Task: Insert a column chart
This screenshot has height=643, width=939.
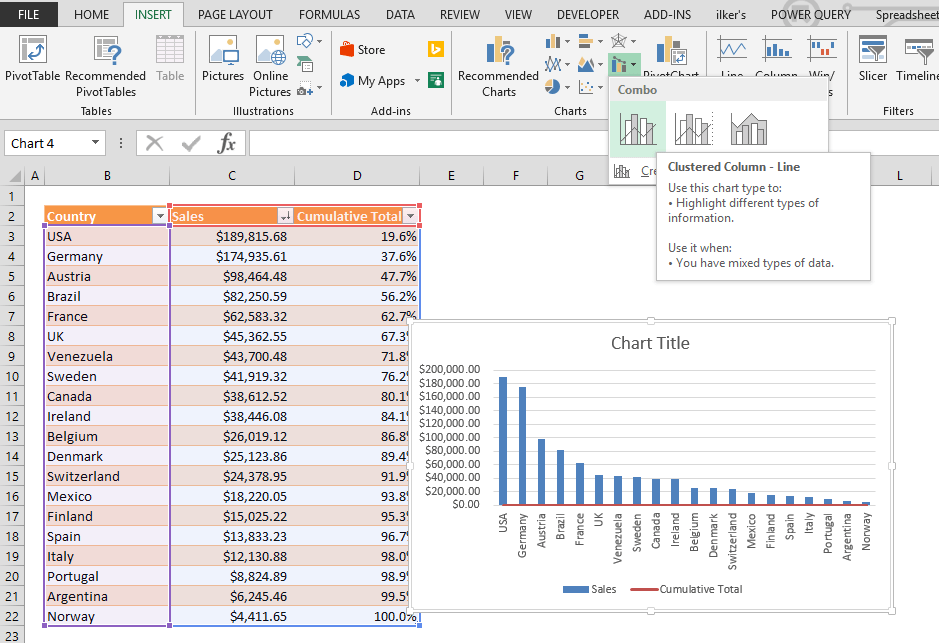Action: click(553, 41)
